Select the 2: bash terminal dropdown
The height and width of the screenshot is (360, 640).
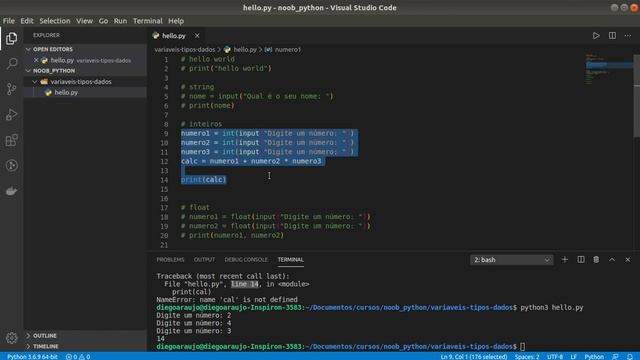point(511,260)
